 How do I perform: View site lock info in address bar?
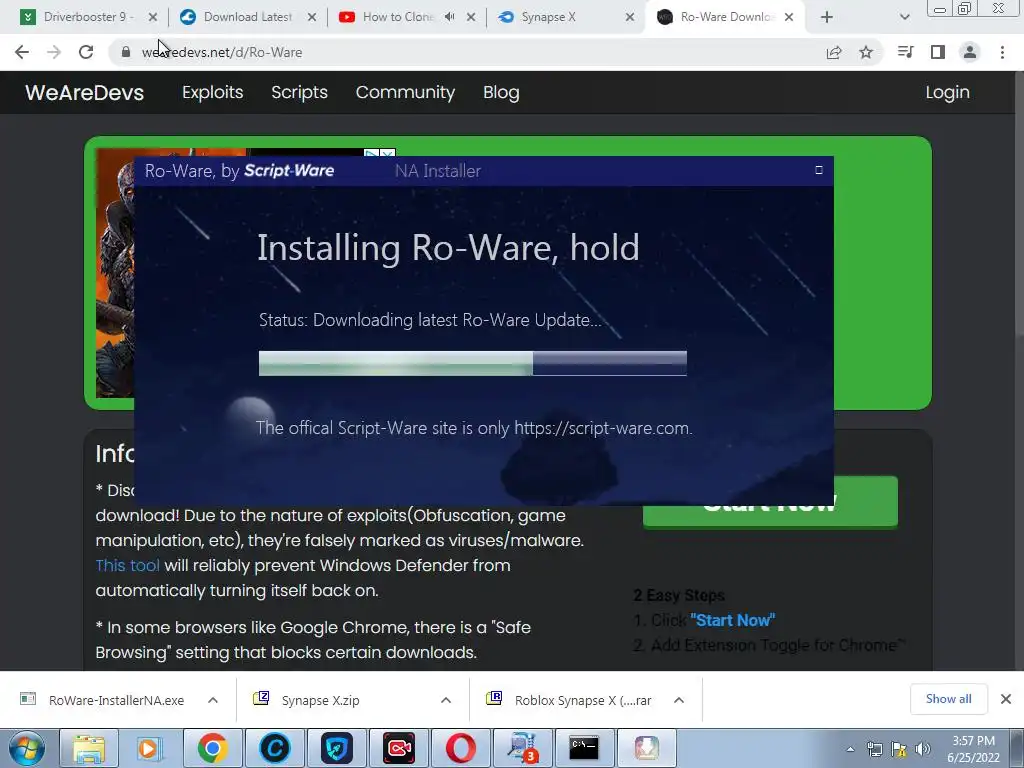126,52
